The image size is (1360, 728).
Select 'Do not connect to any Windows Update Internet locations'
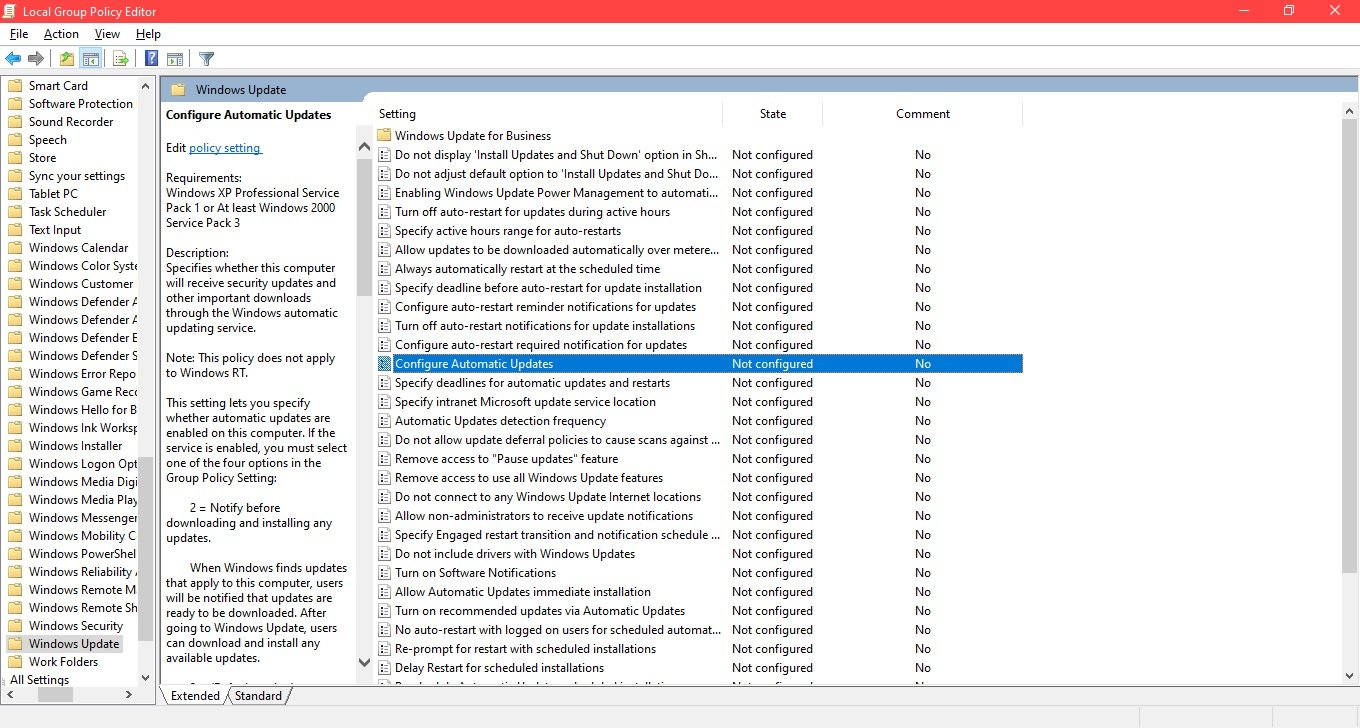(548, 497)
